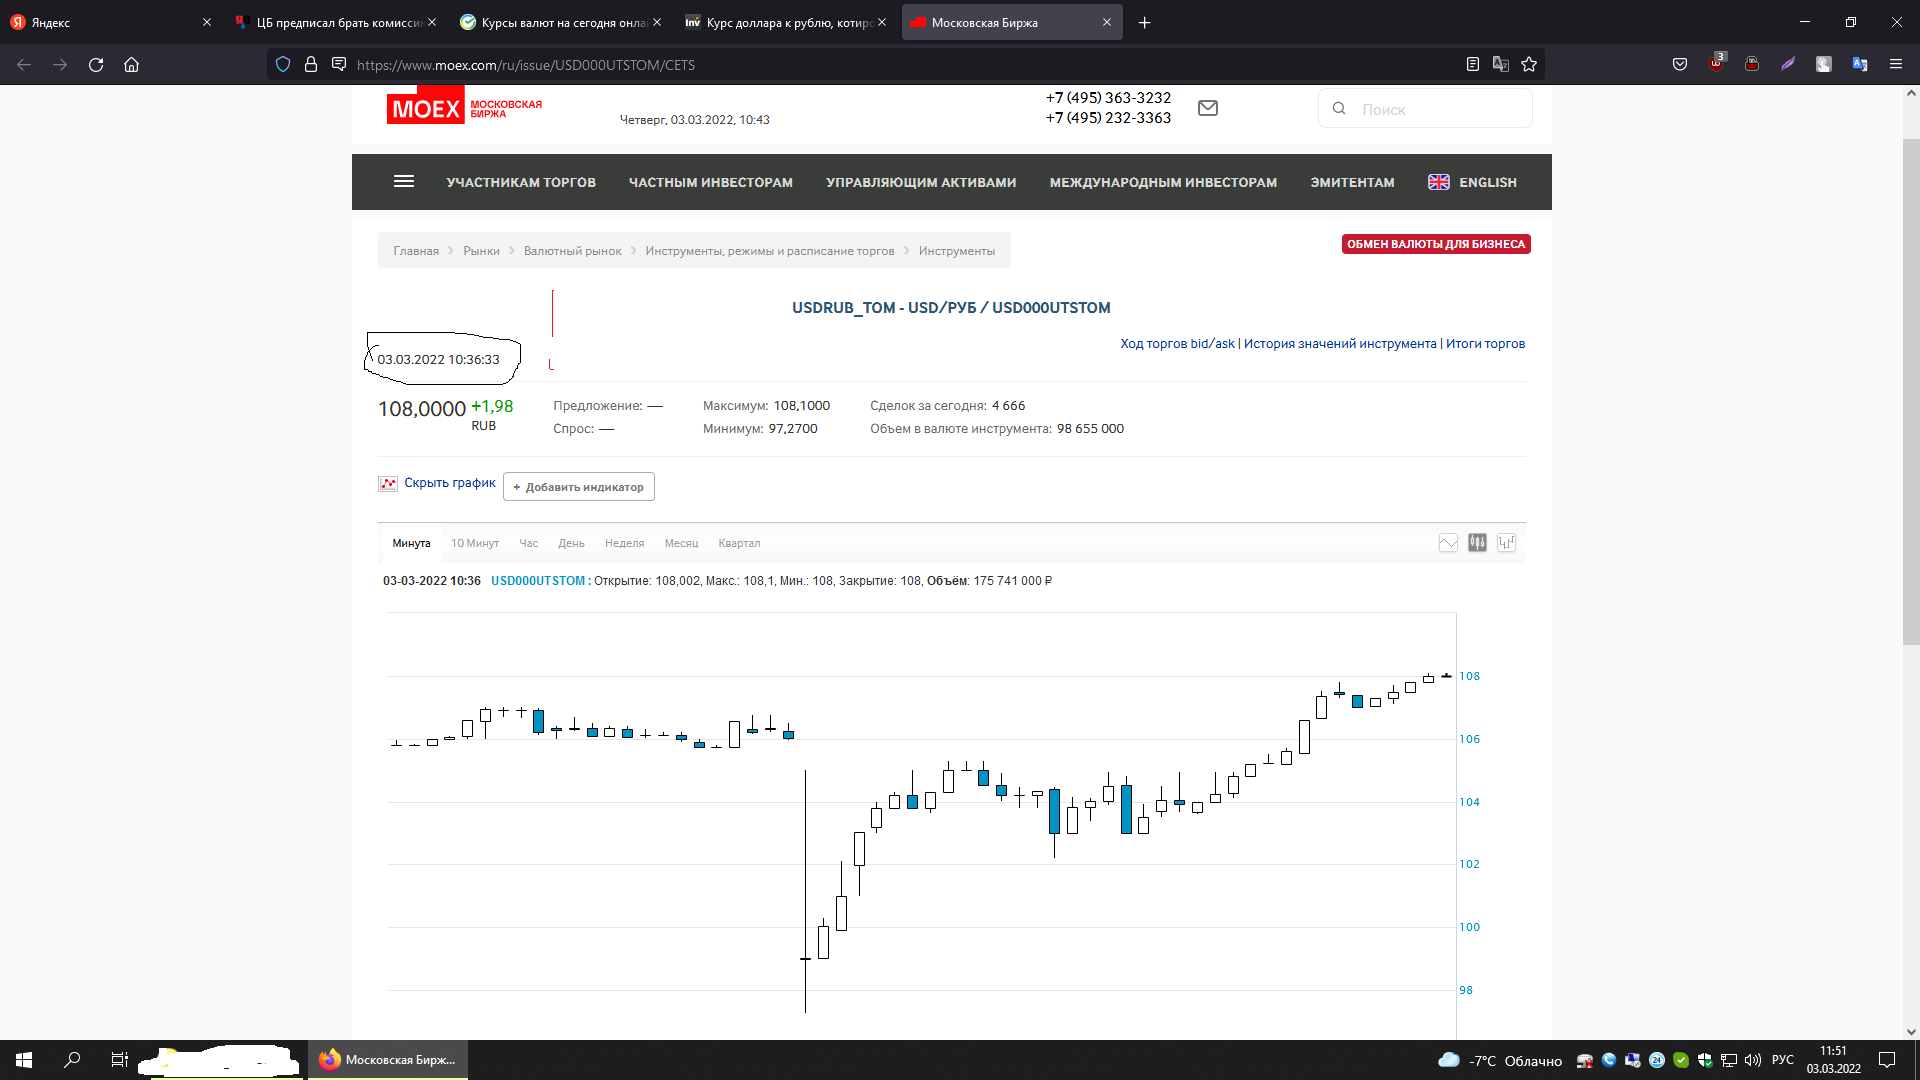Select the Месяц chart interval

tap(681, 543)
